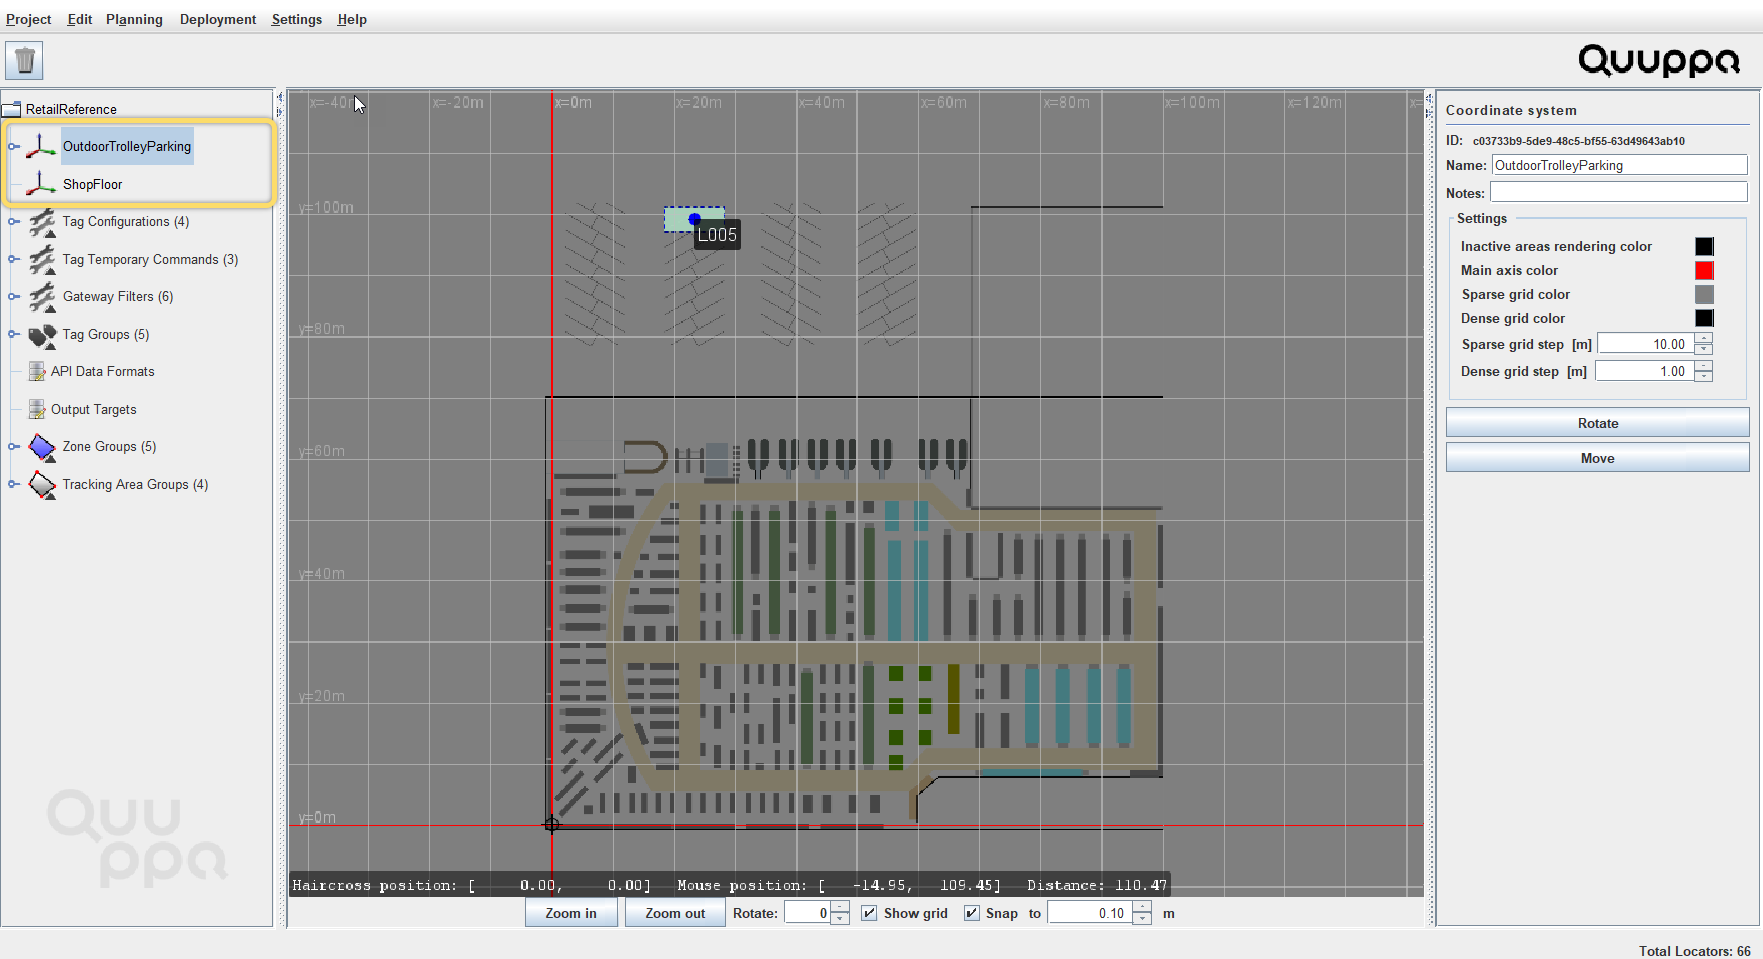Open the Edit menu
This screenshot has height=959, width=1763.
click(80, 19)
